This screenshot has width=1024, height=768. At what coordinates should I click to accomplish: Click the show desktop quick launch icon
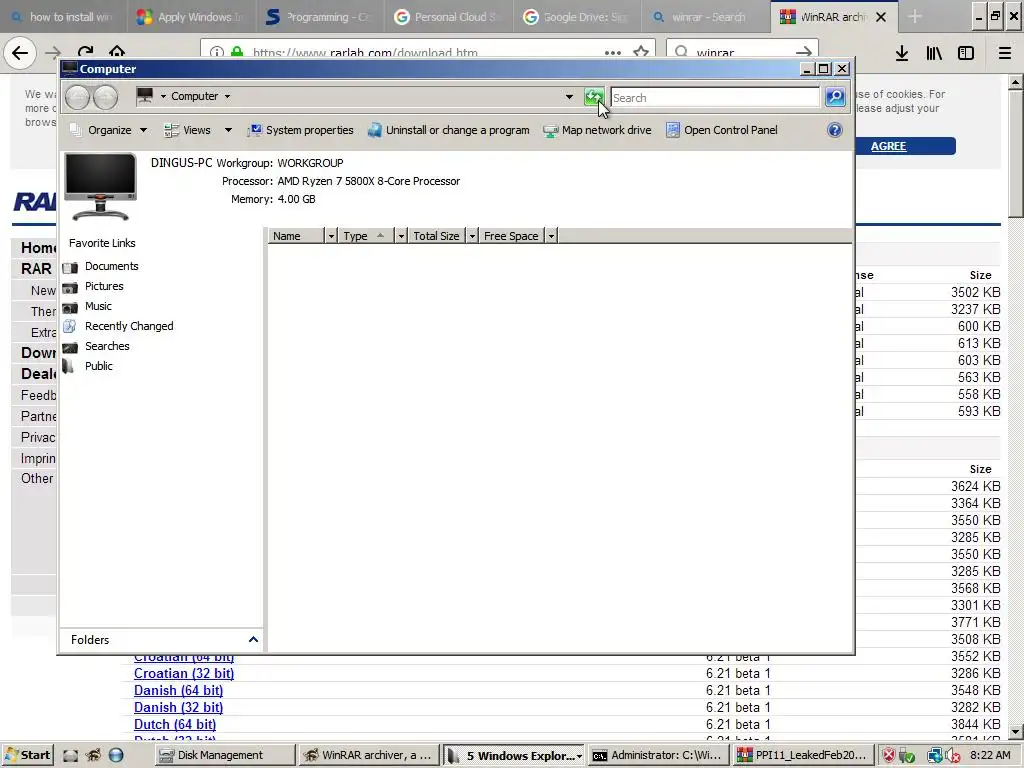click(71, 755)
